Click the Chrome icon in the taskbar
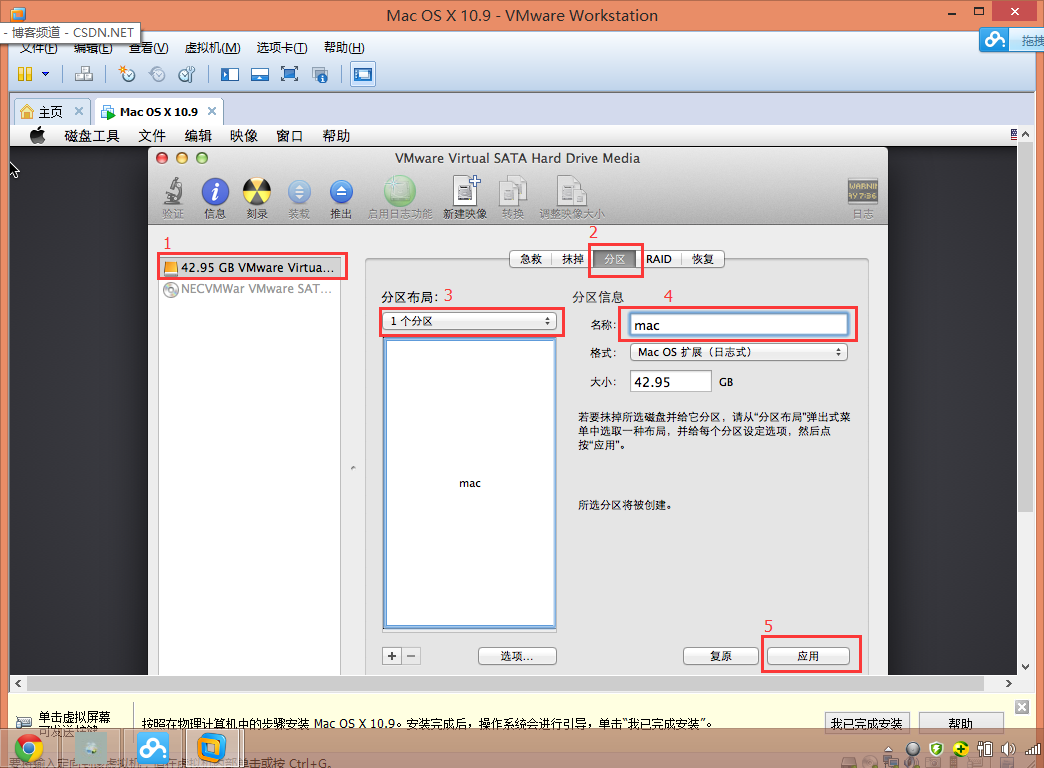 tap(29, 749)
